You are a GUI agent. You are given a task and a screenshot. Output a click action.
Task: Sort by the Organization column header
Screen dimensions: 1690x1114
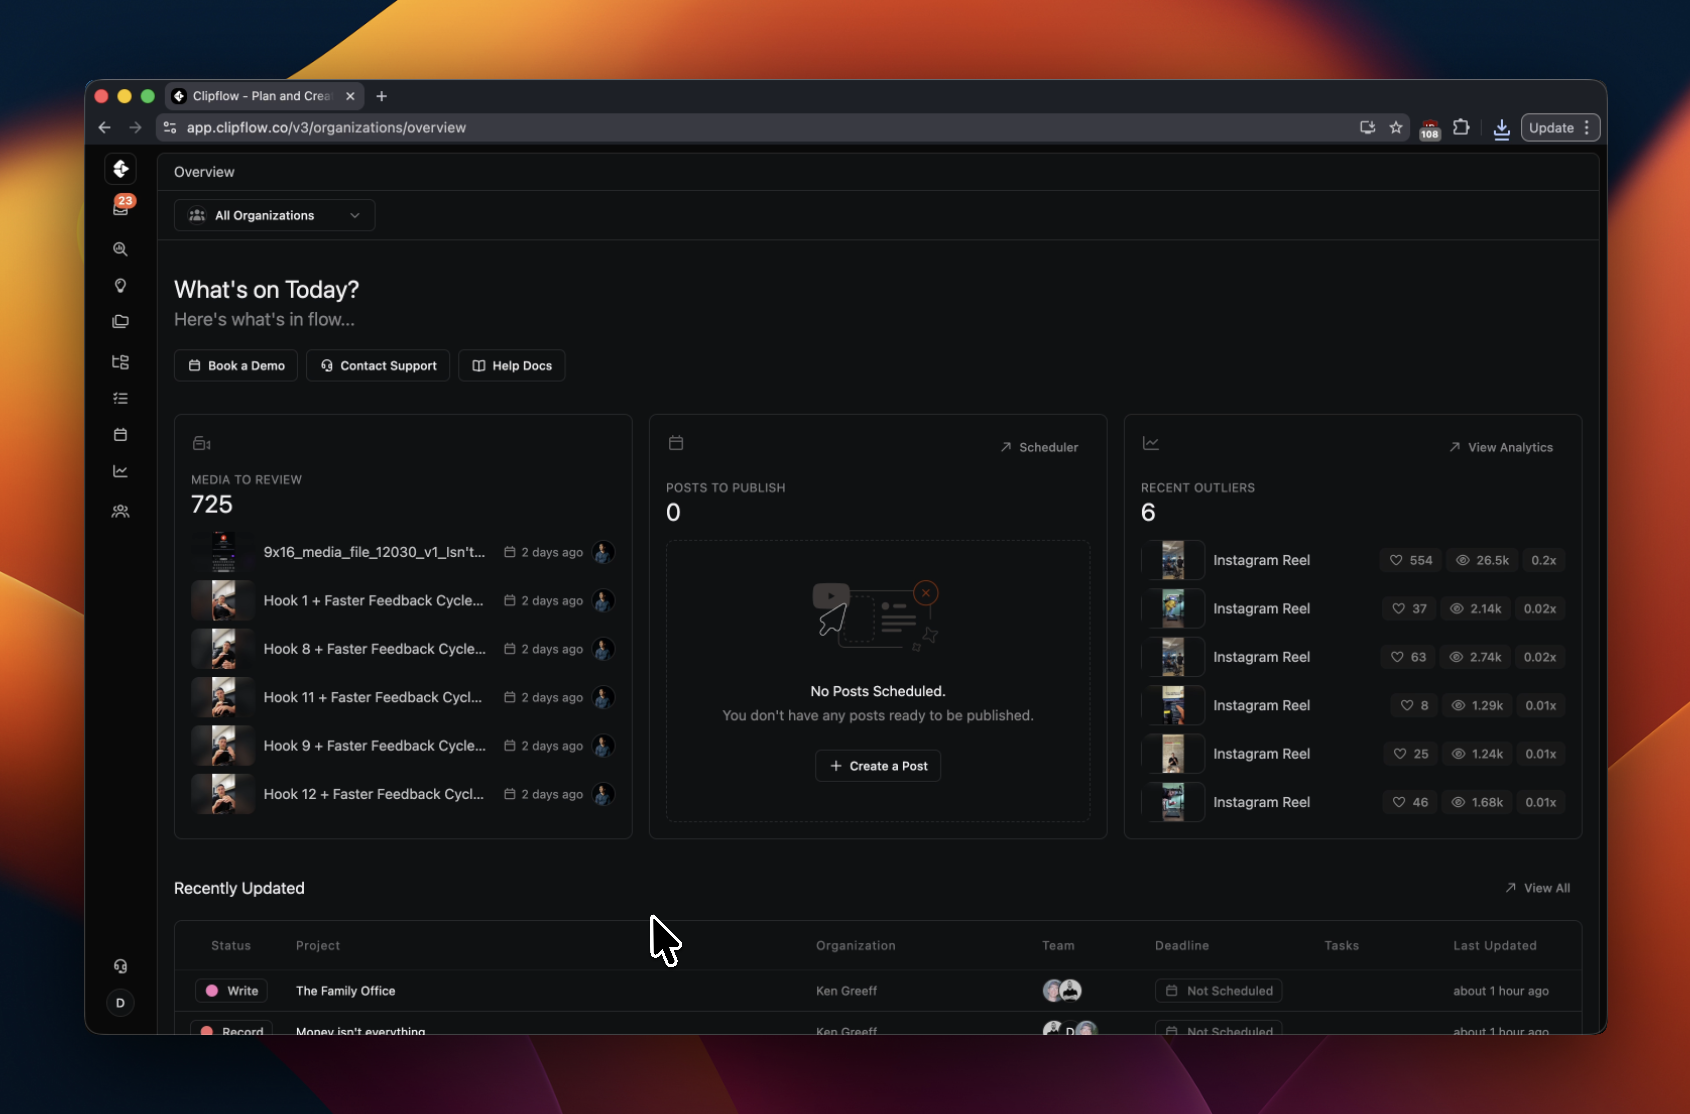tap(856, 946)
